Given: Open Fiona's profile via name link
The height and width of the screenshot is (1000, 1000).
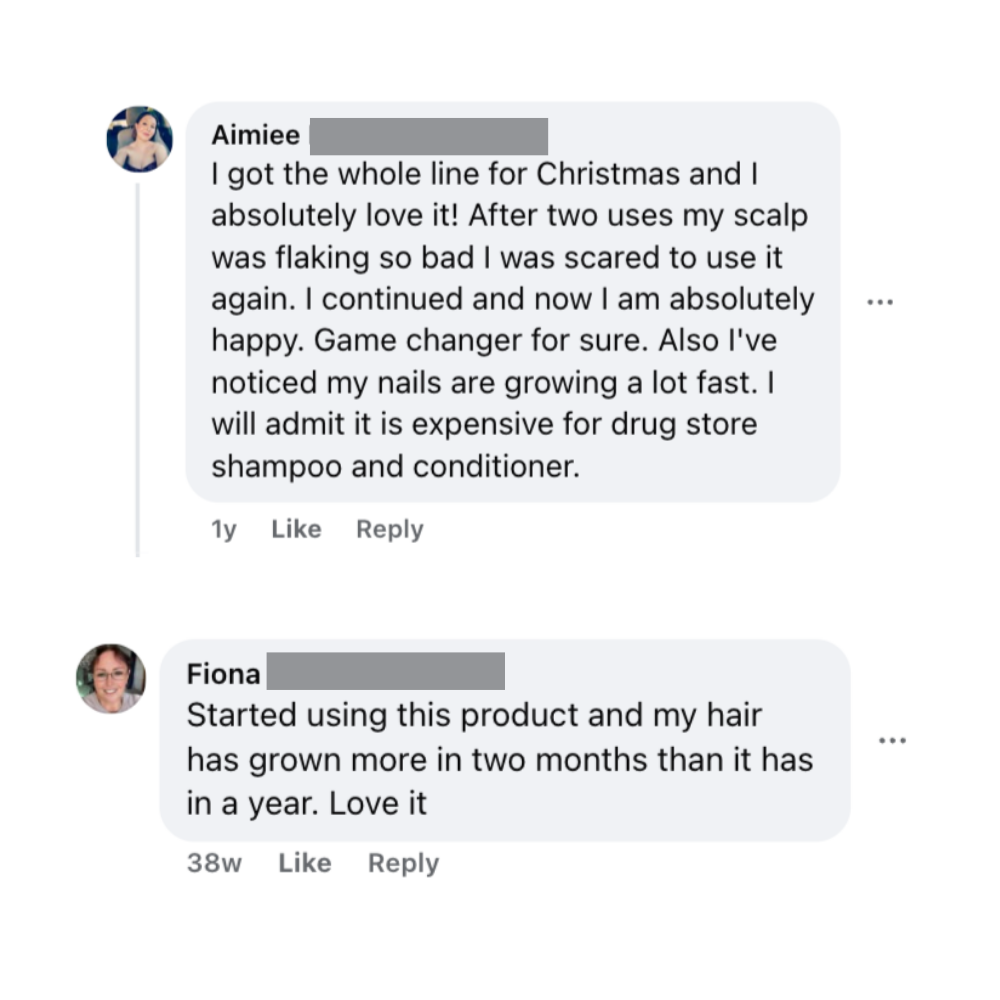Looking at the screenshot, I should point(223,674).
